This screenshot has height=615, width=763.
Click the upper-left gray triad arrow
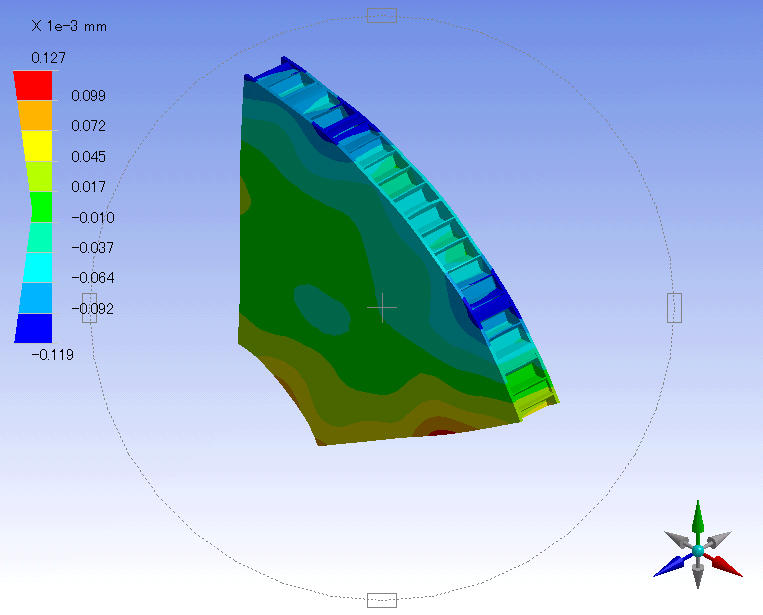(x=677, y=539)
